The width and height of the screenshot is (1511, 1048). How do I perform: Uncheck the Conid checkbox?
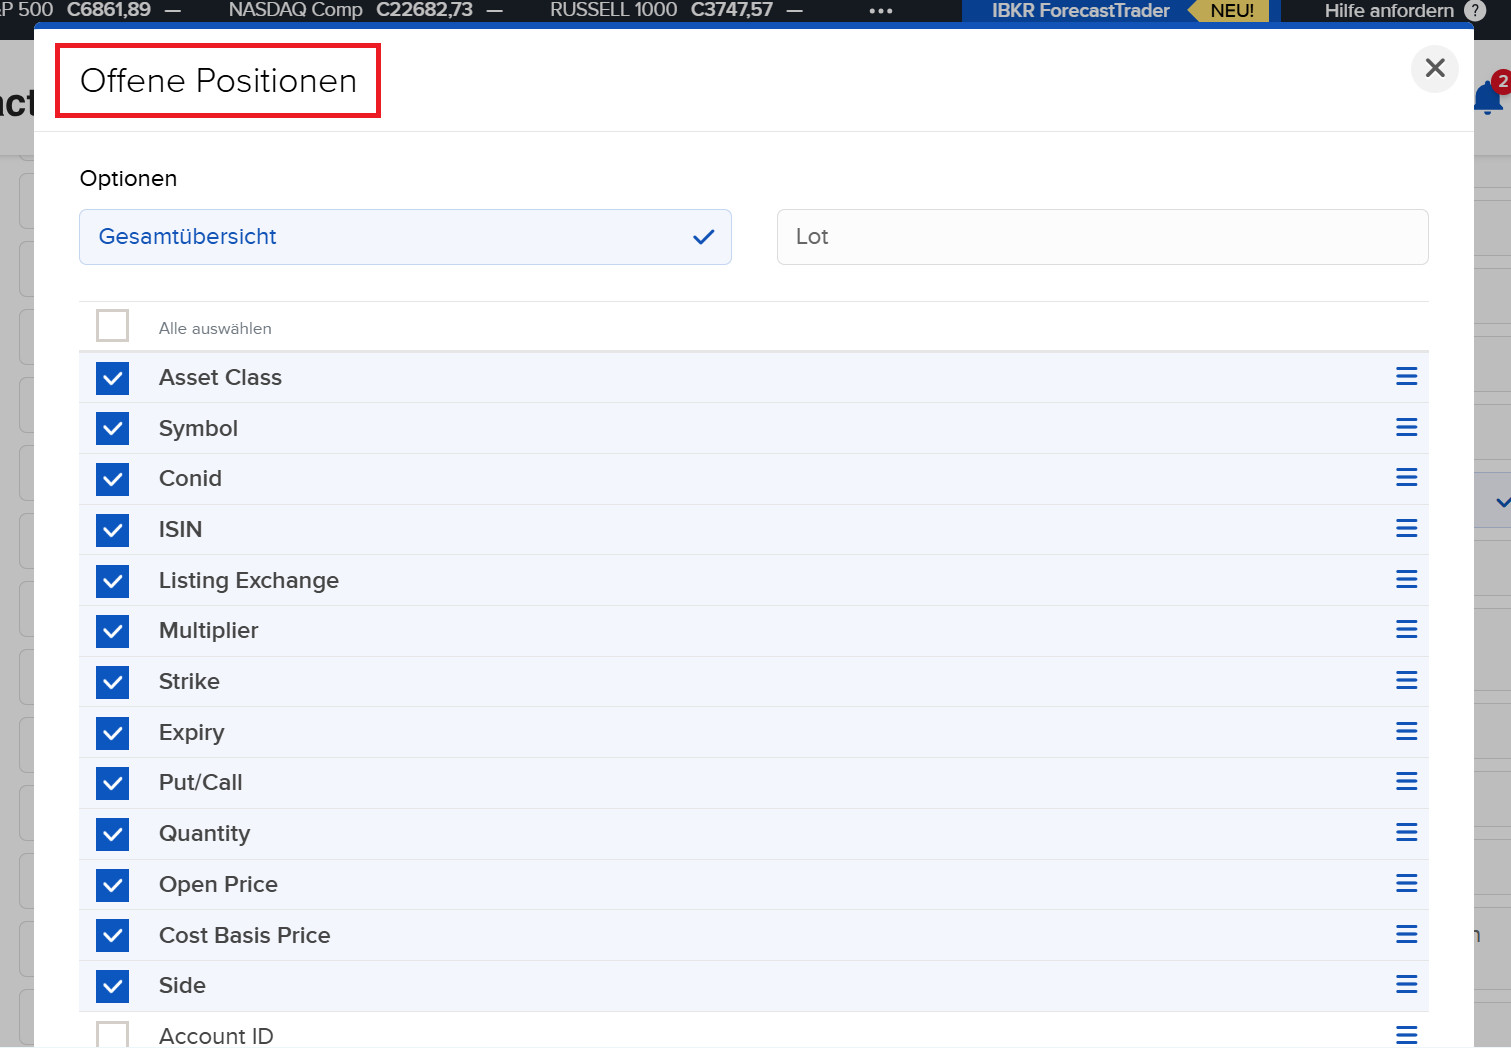tap(112, 479)
